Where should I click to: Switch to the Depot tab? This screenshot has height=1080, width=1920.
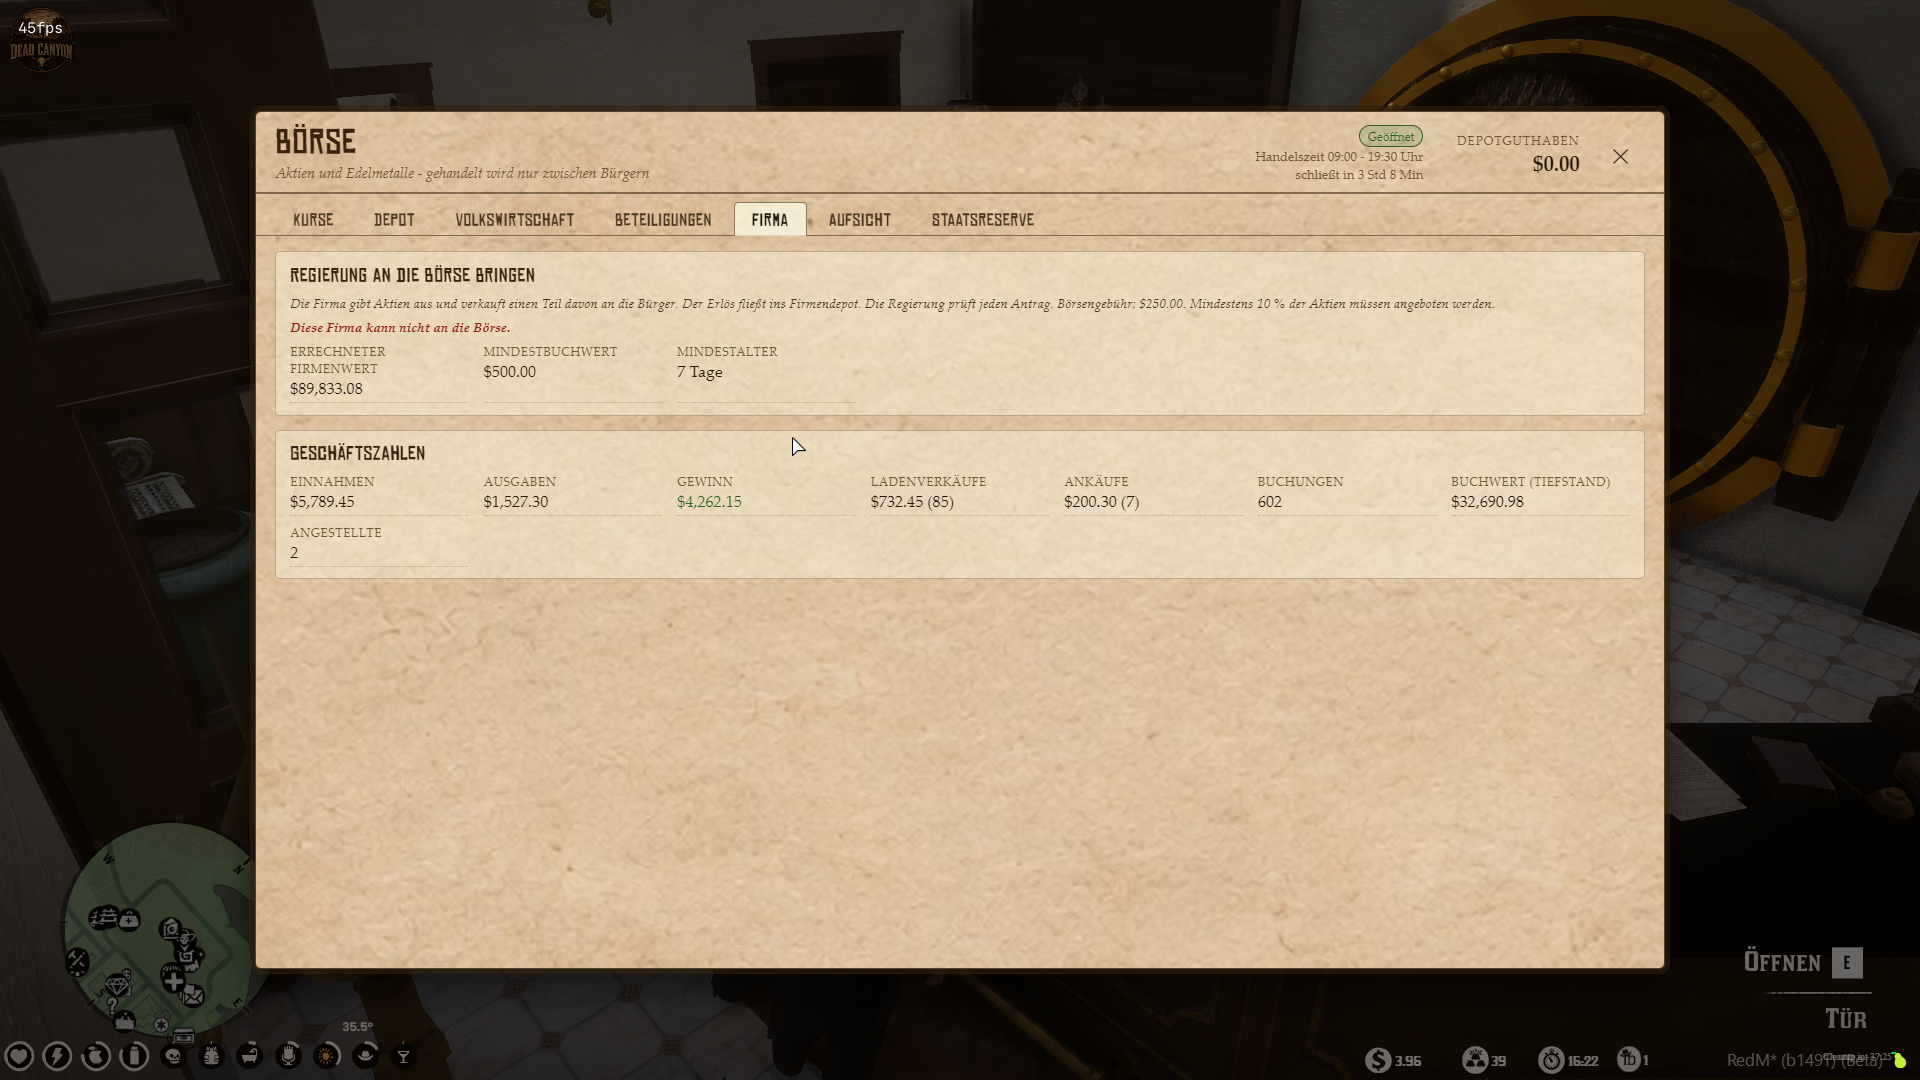(x=394, y=220)
